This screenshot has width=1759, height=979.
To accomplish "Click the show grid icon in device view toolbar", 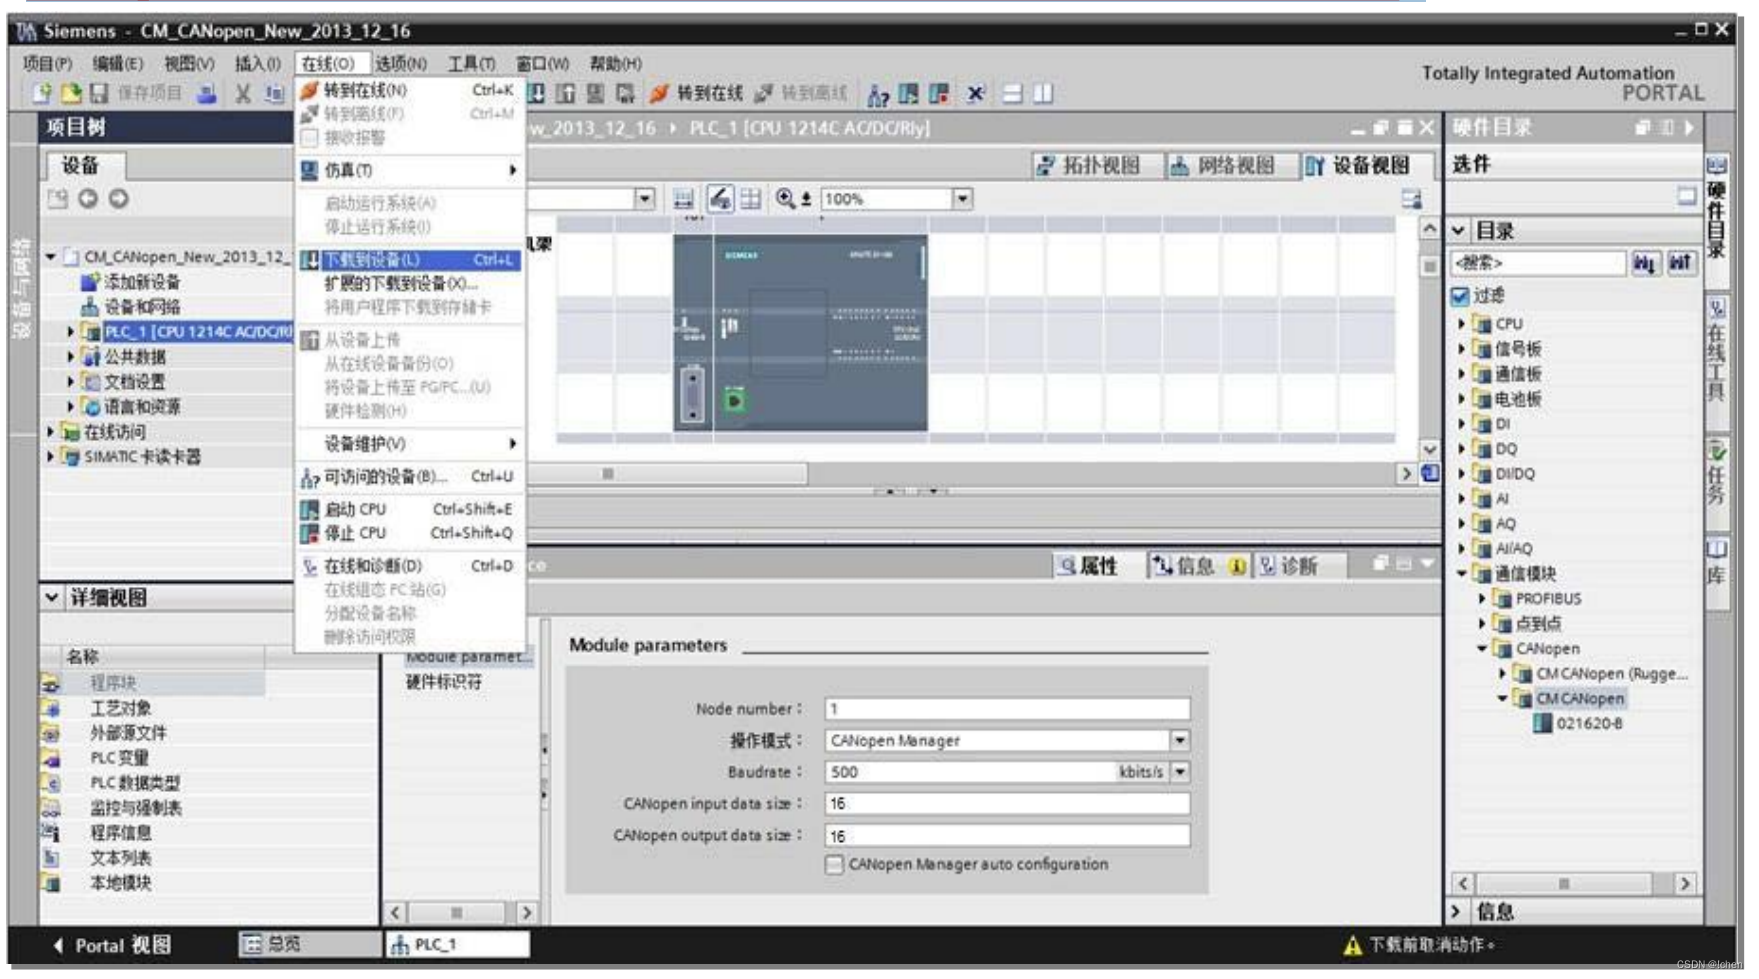I will (750, 198).
